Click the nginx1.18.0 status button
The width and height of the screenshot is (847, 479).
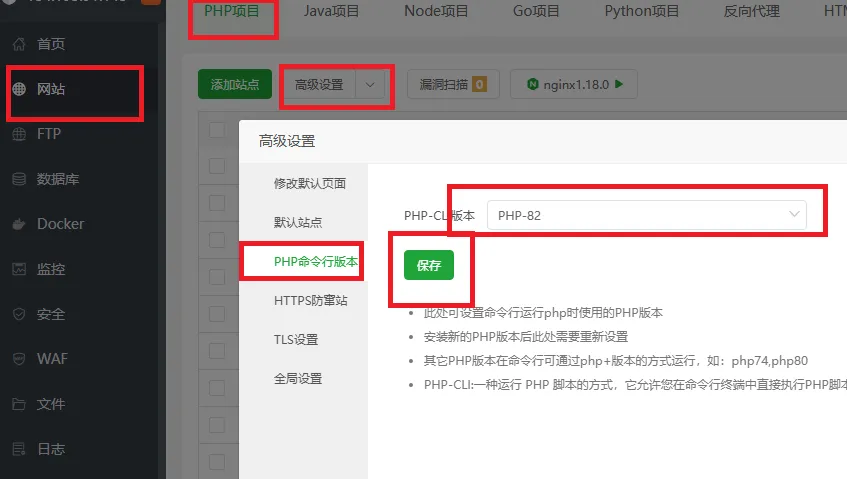pos(574,84)
